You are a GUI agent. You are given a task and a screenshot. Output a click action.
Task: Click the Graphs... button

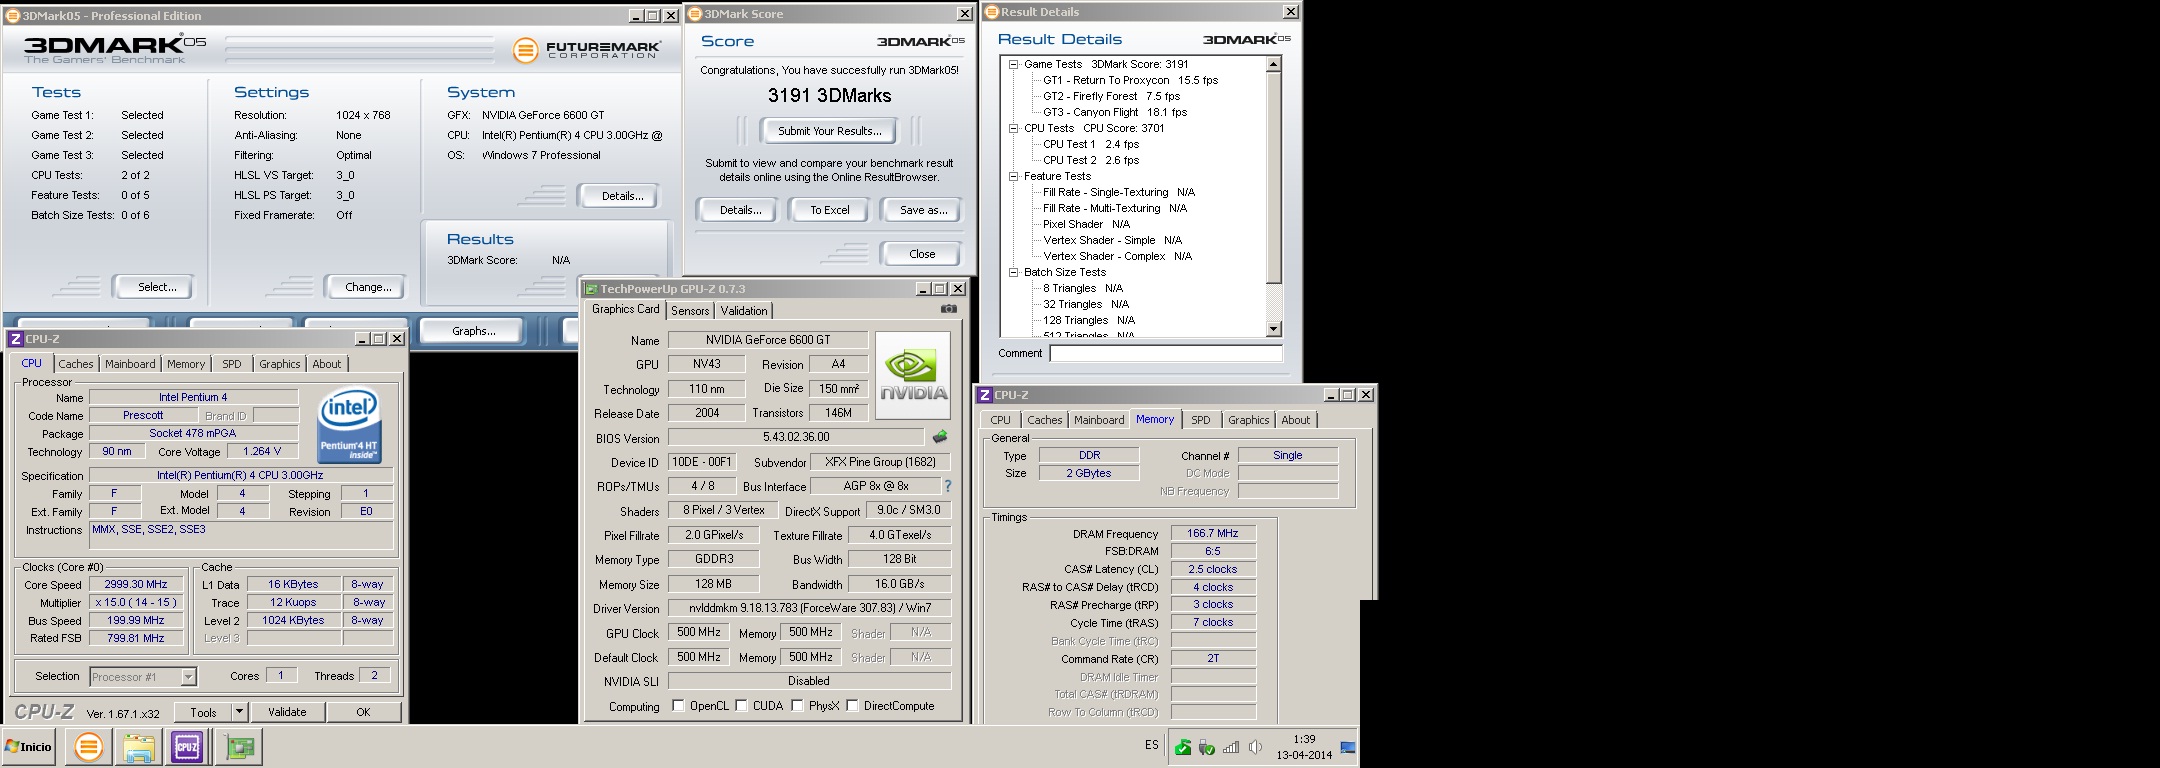click(473, 331)
